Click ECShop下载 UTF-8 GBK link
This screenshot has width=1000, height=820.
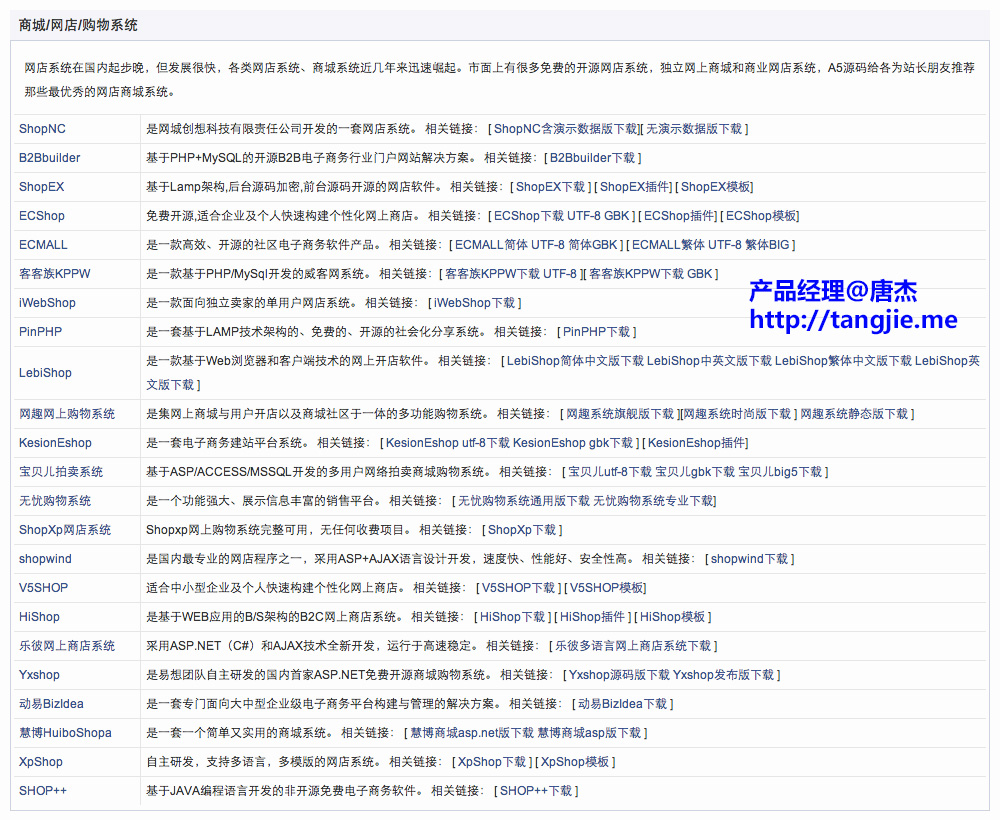point(562,216)
